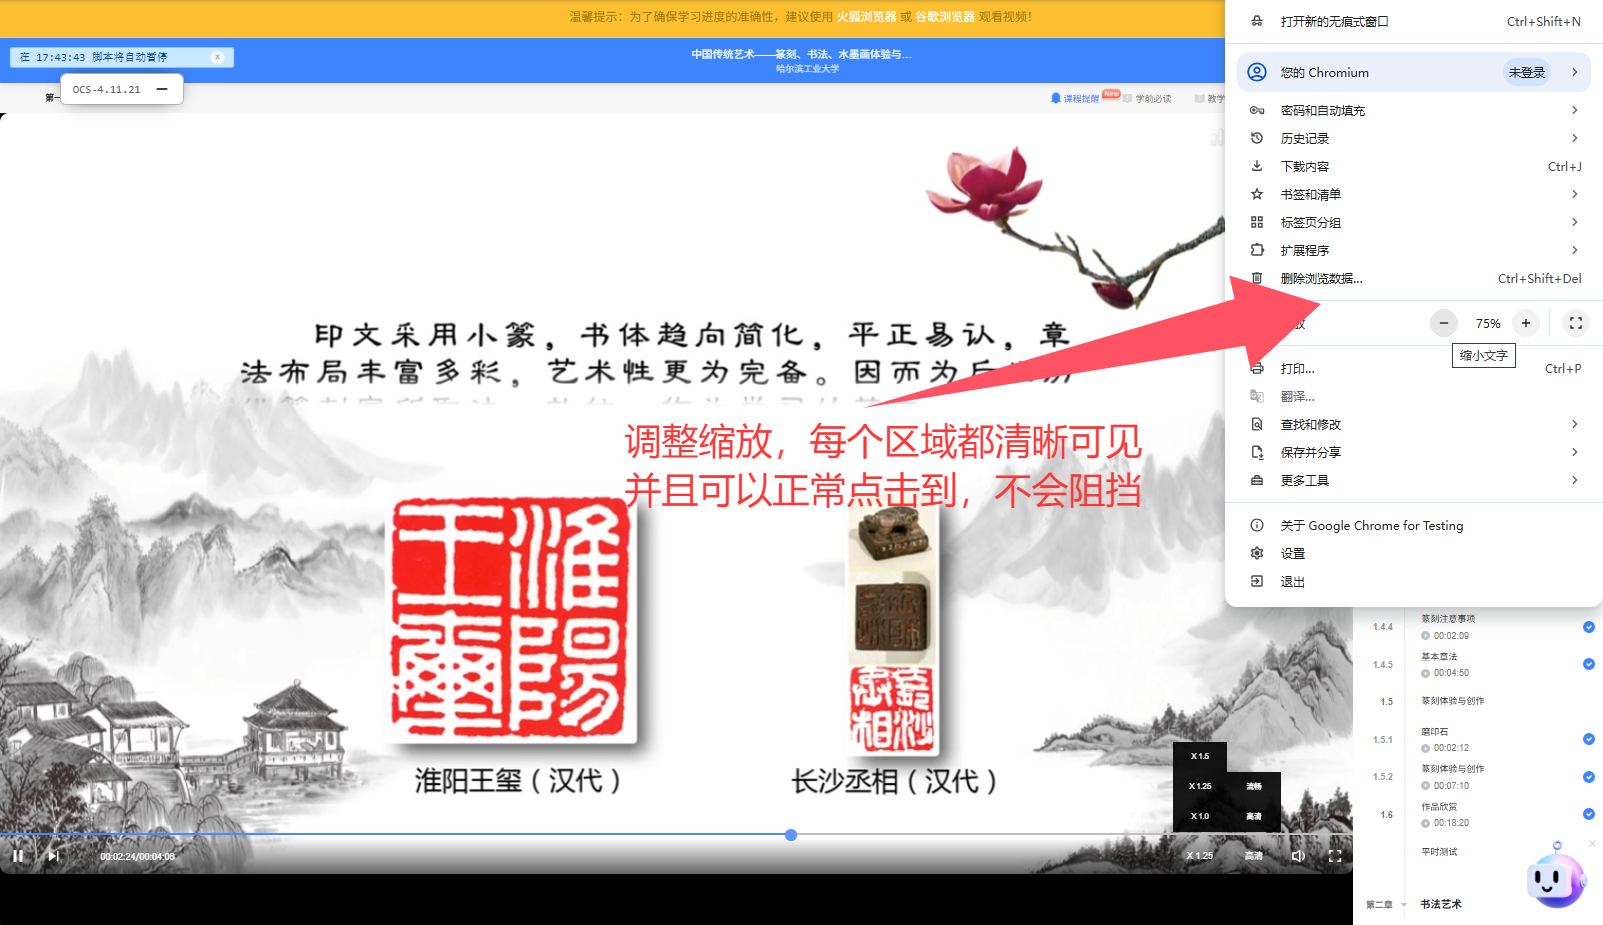
Task: Choose 删除浏览数据 menu entry
Action: 1320,279
